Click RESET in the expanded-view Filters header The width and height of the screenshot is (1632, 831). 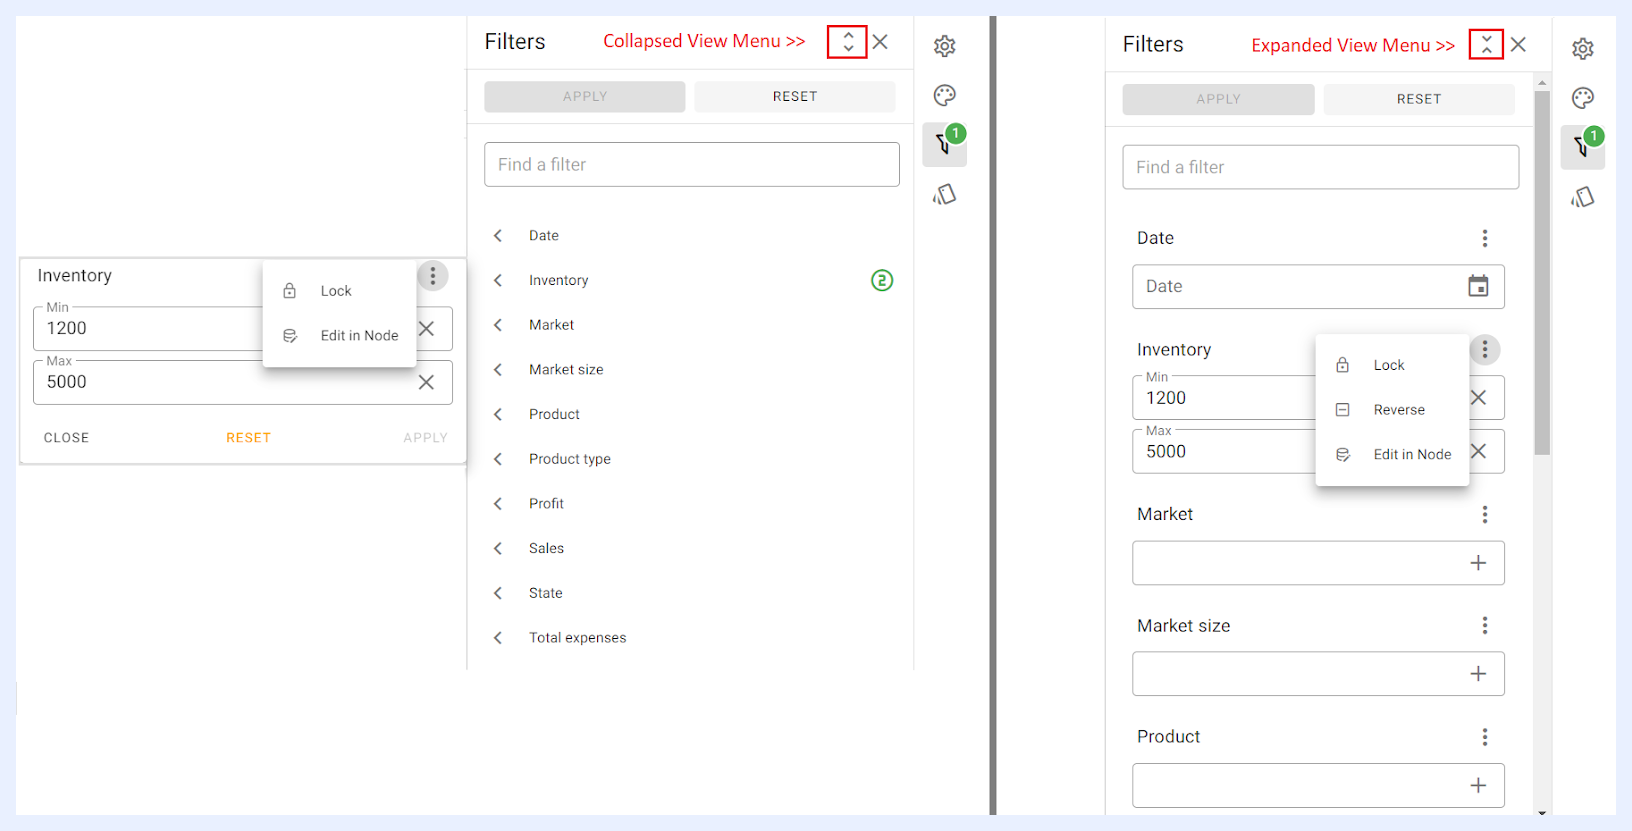(x=1419, y=99)
